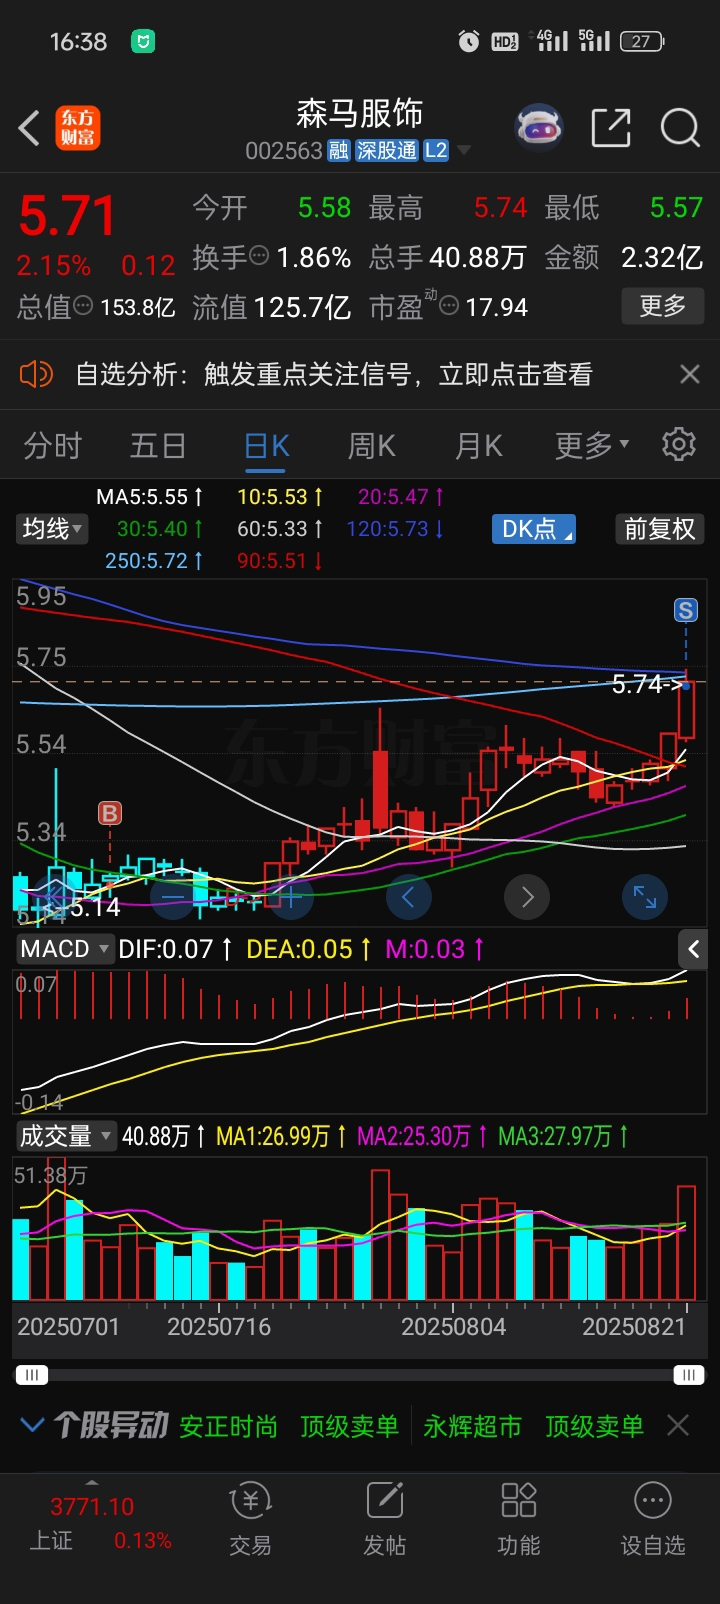Tap the 融 margin trading badge
This screenshot has height=1604, width=720.
(x=339, y=151)
